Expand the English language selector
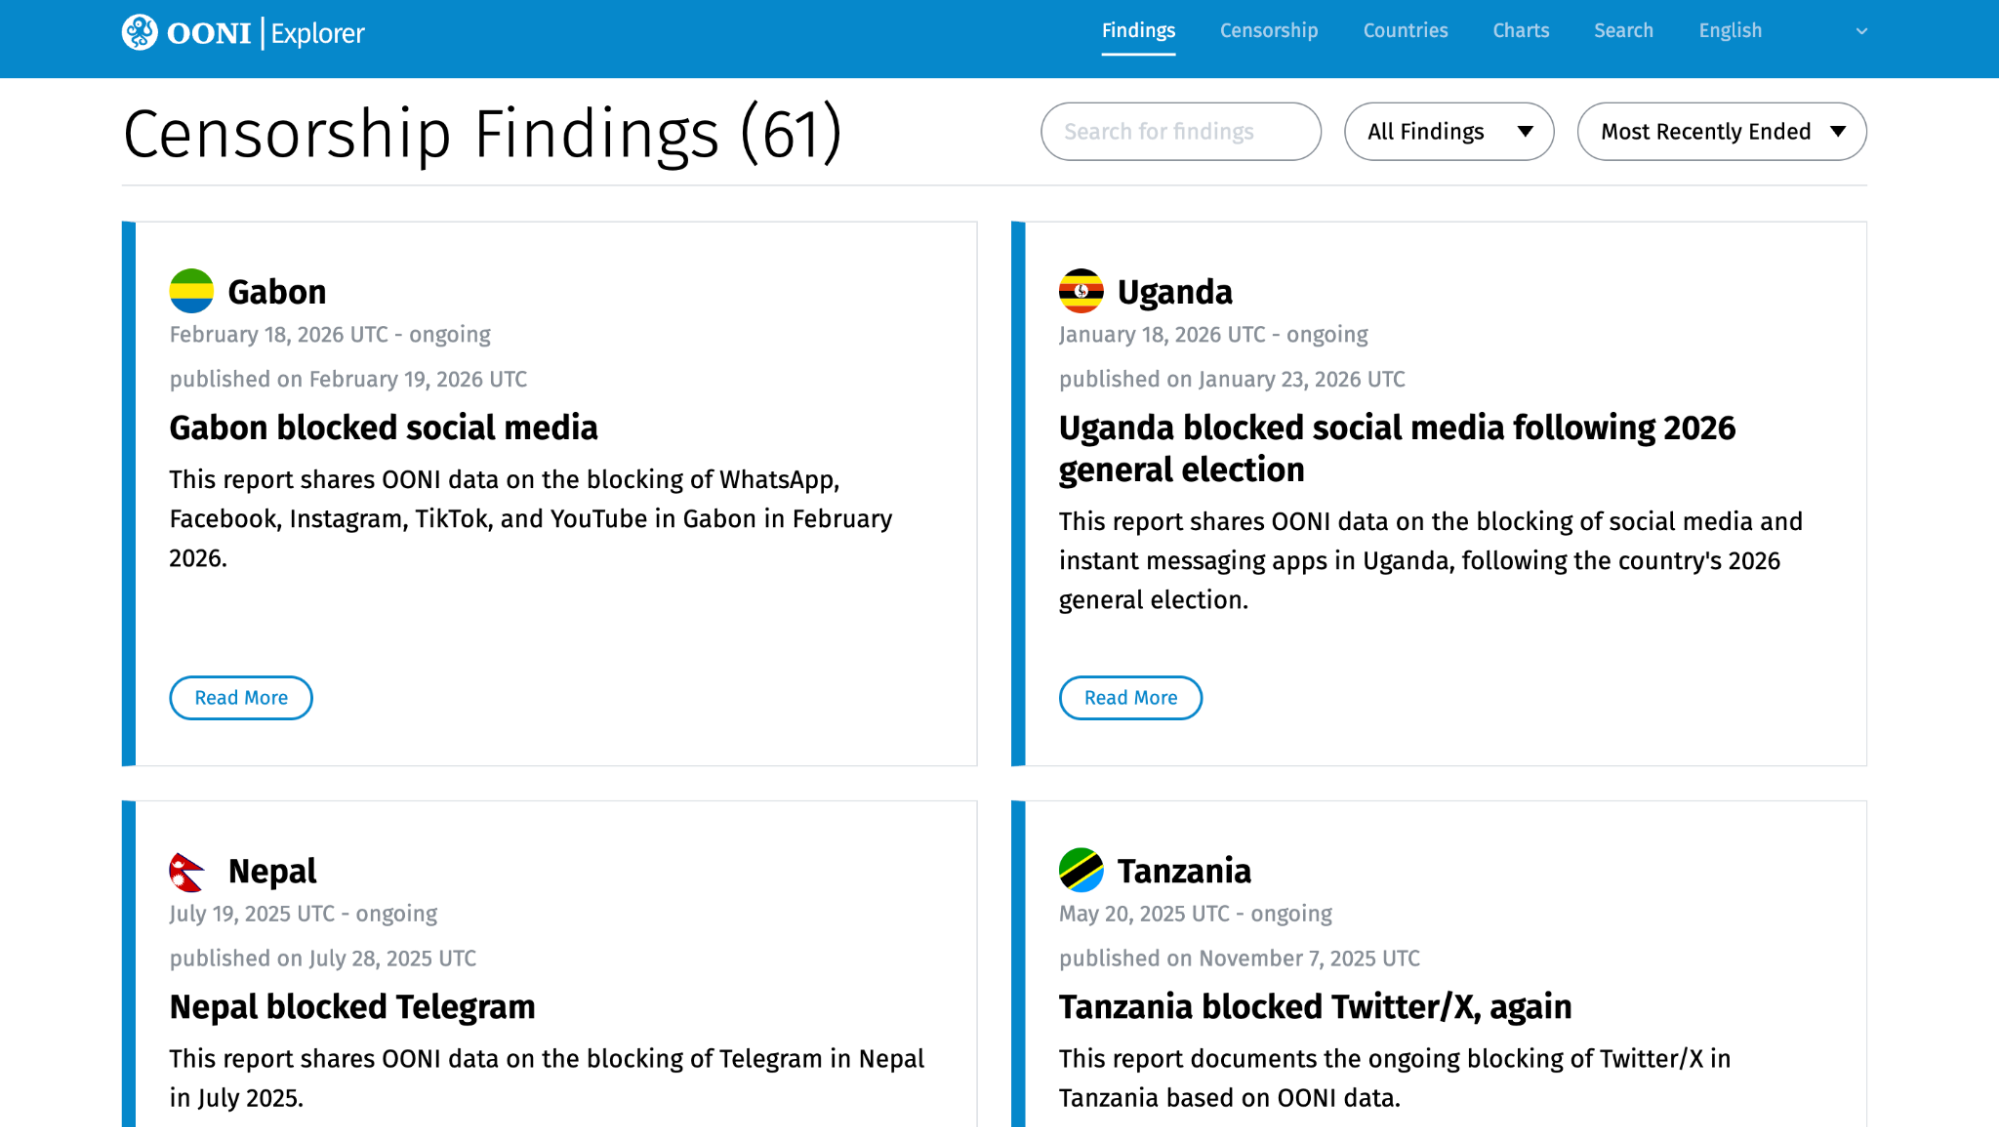Viewport: 1999px width, 1128px height. coord(1781,31)
